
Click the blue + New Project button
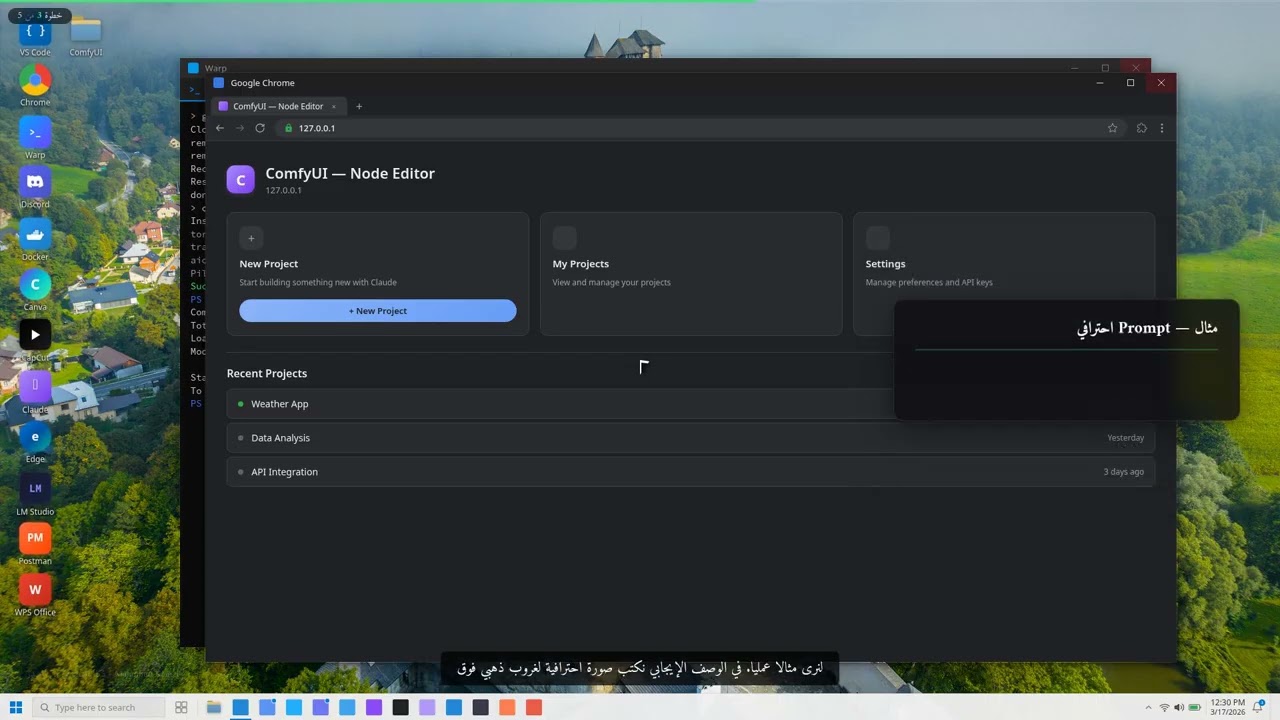[378, 311]
